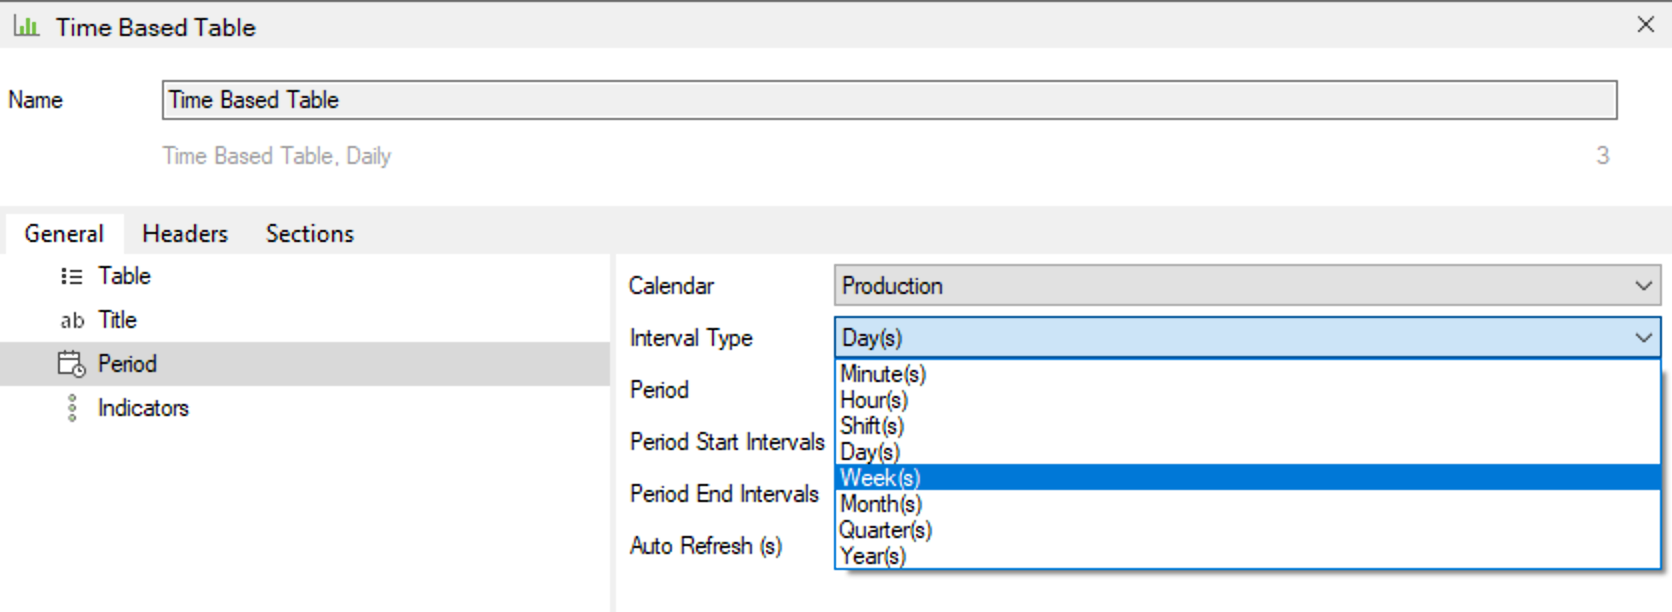
Task: Click the gray number 3 beside description
Action: coord(1603,156)
